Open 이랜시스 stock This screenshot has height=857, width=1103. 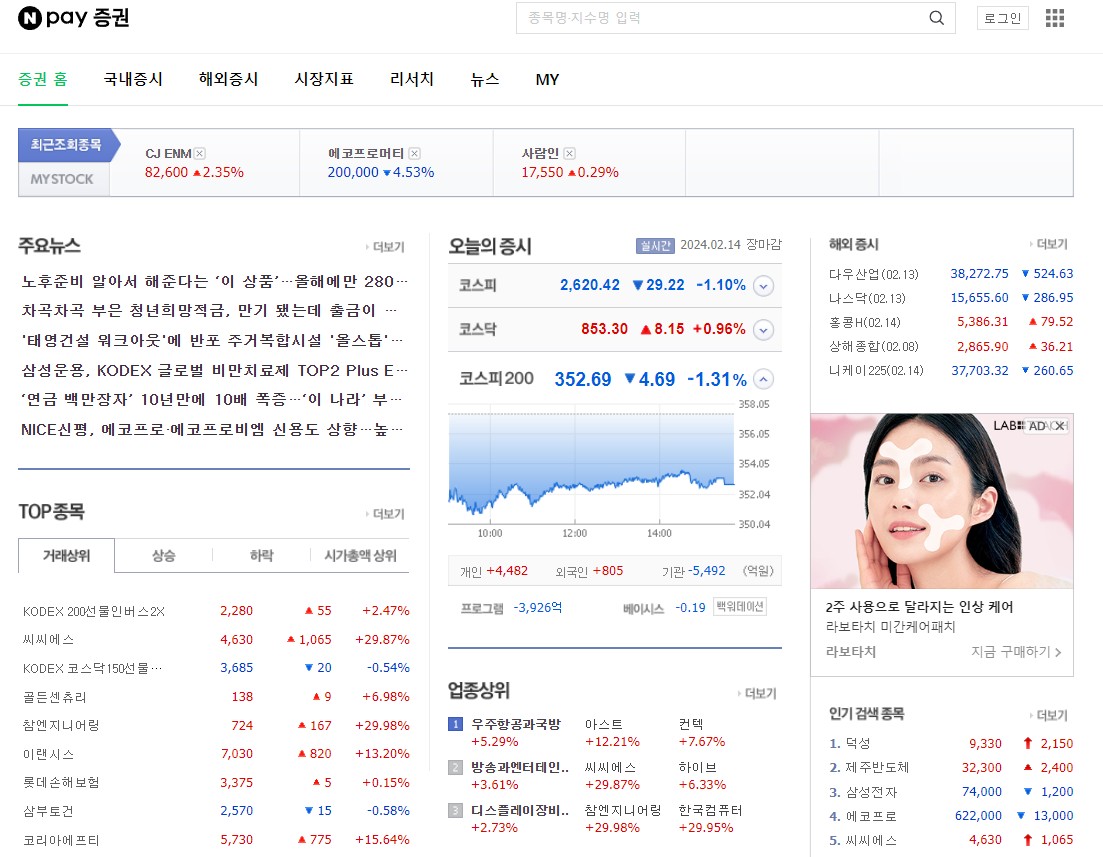[x=48, y=754]
